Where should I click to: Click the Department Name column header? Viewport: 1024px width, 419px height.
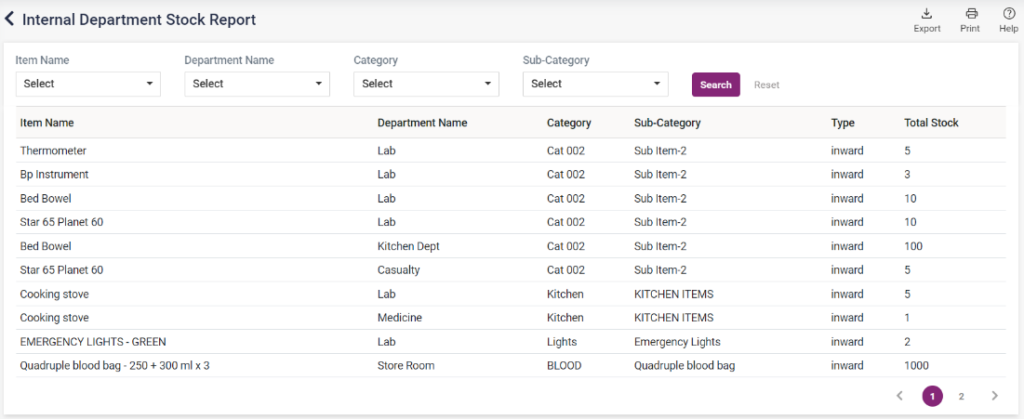point(422,123)
